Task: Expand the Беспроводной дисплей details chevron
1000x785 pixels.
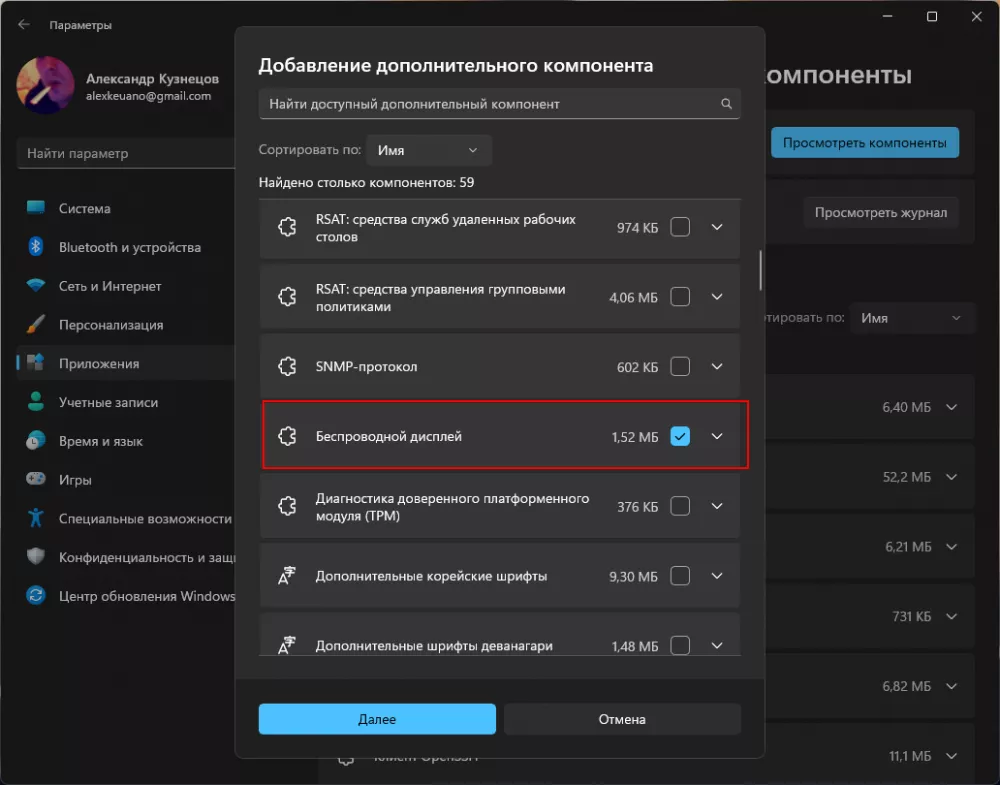Action: (716, 436)
